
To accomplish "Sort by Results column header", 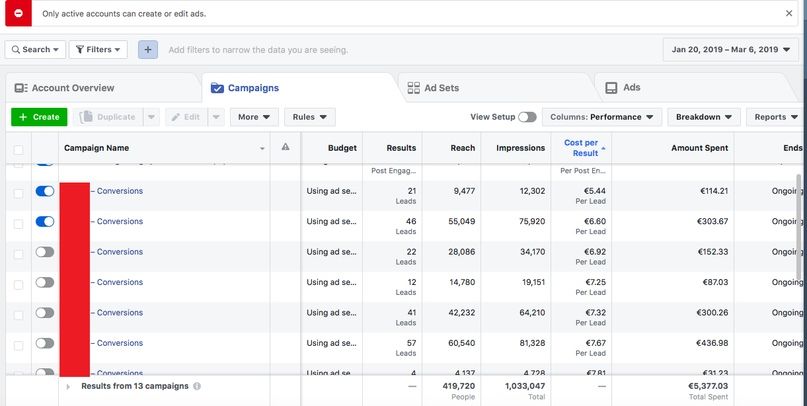I will coord(392,148).
